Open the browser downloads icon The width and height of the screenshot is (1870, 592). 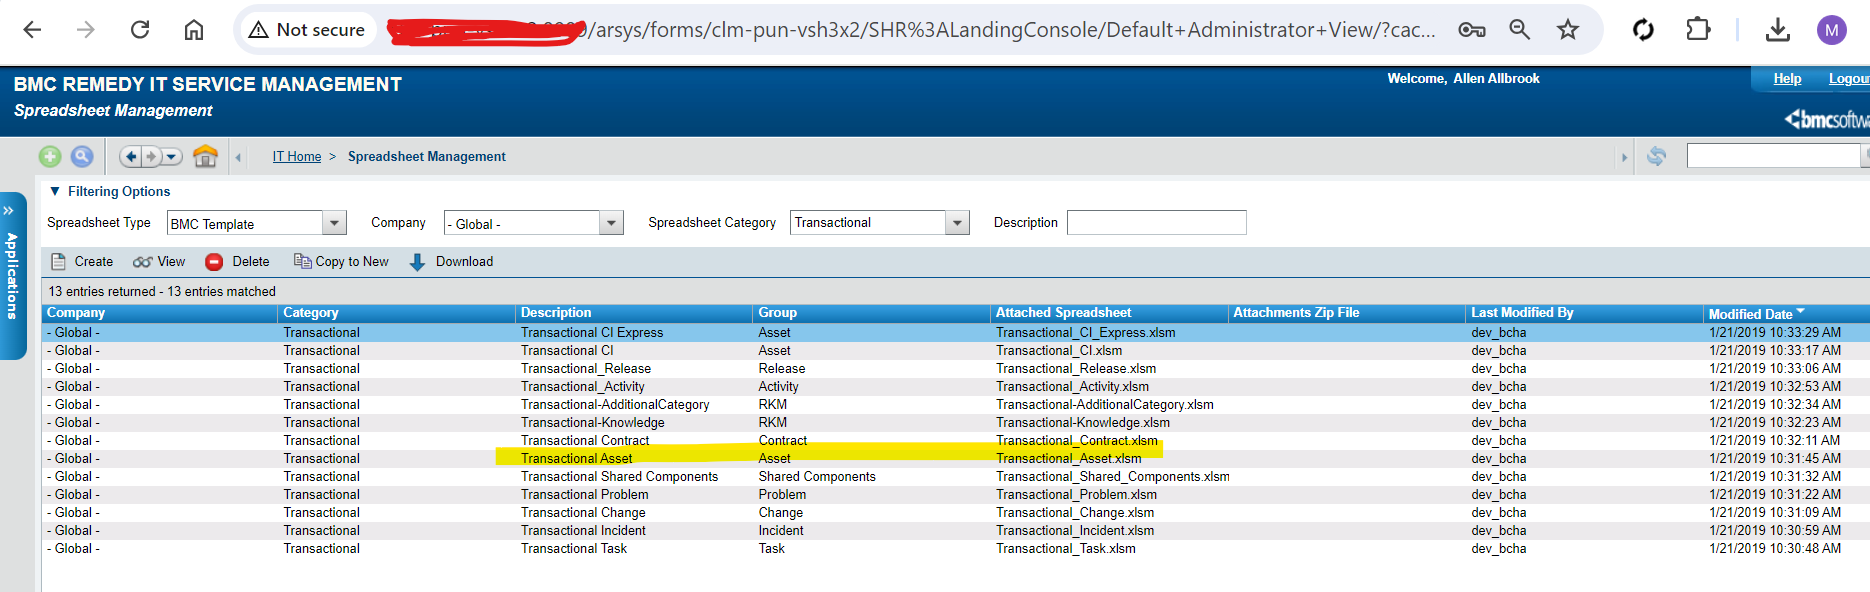(x=1778, y=30)
